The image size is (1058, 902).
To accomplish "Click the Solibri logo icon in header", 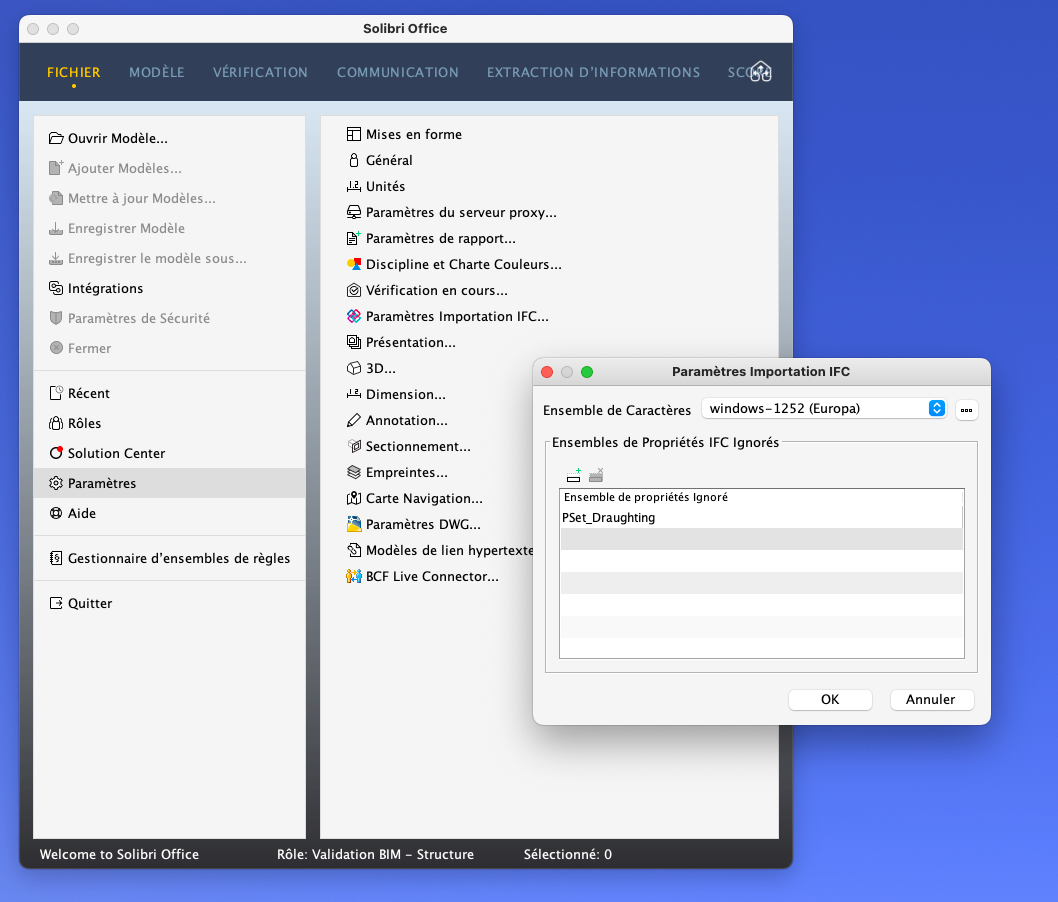I will (761, 71).
